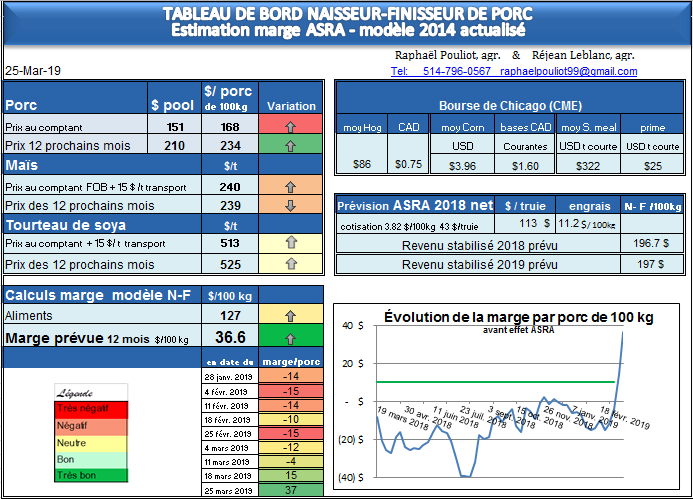Select the Marge prévue value 36.6 cell

point(230,338)
